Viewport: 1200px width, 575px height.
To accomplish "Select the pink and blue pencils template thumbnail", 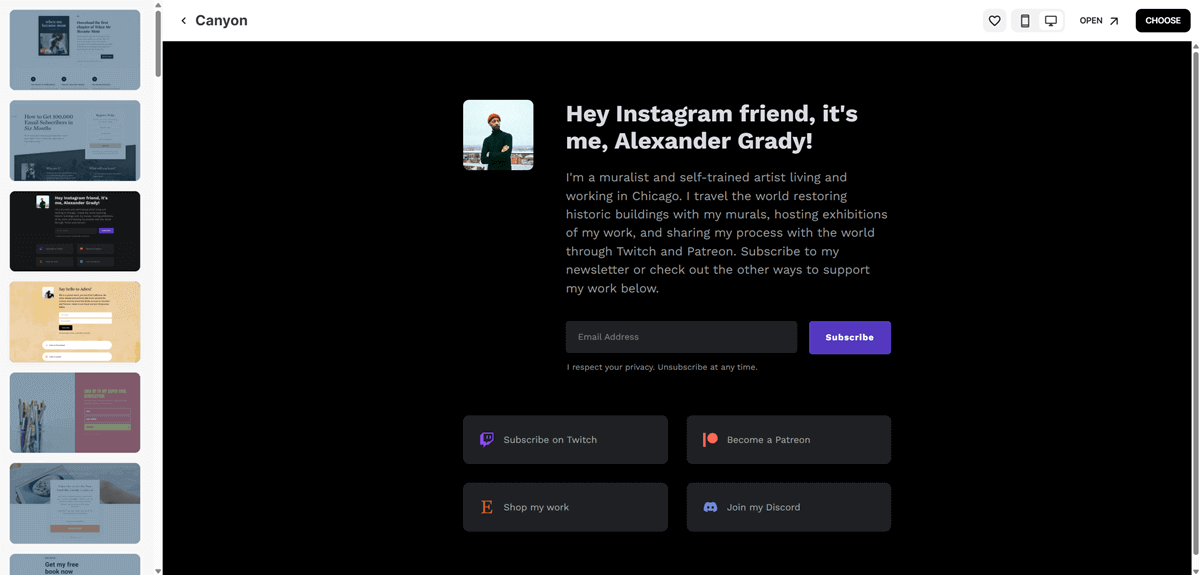I will [x=75, y=413].
